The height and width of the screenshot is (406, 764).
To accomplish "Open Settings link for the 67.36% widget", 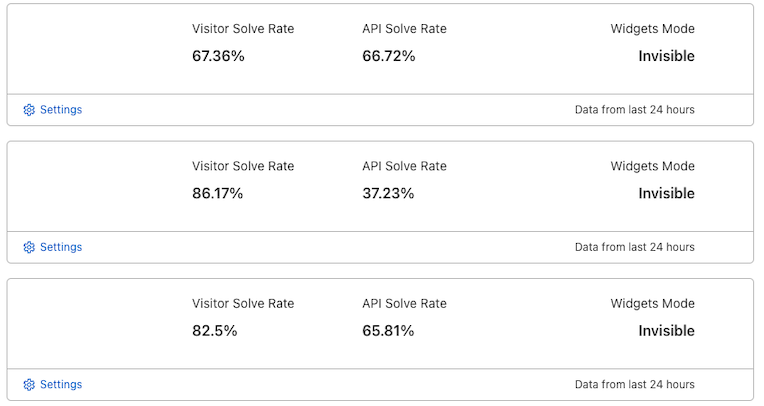I will (x=60, y=110).
